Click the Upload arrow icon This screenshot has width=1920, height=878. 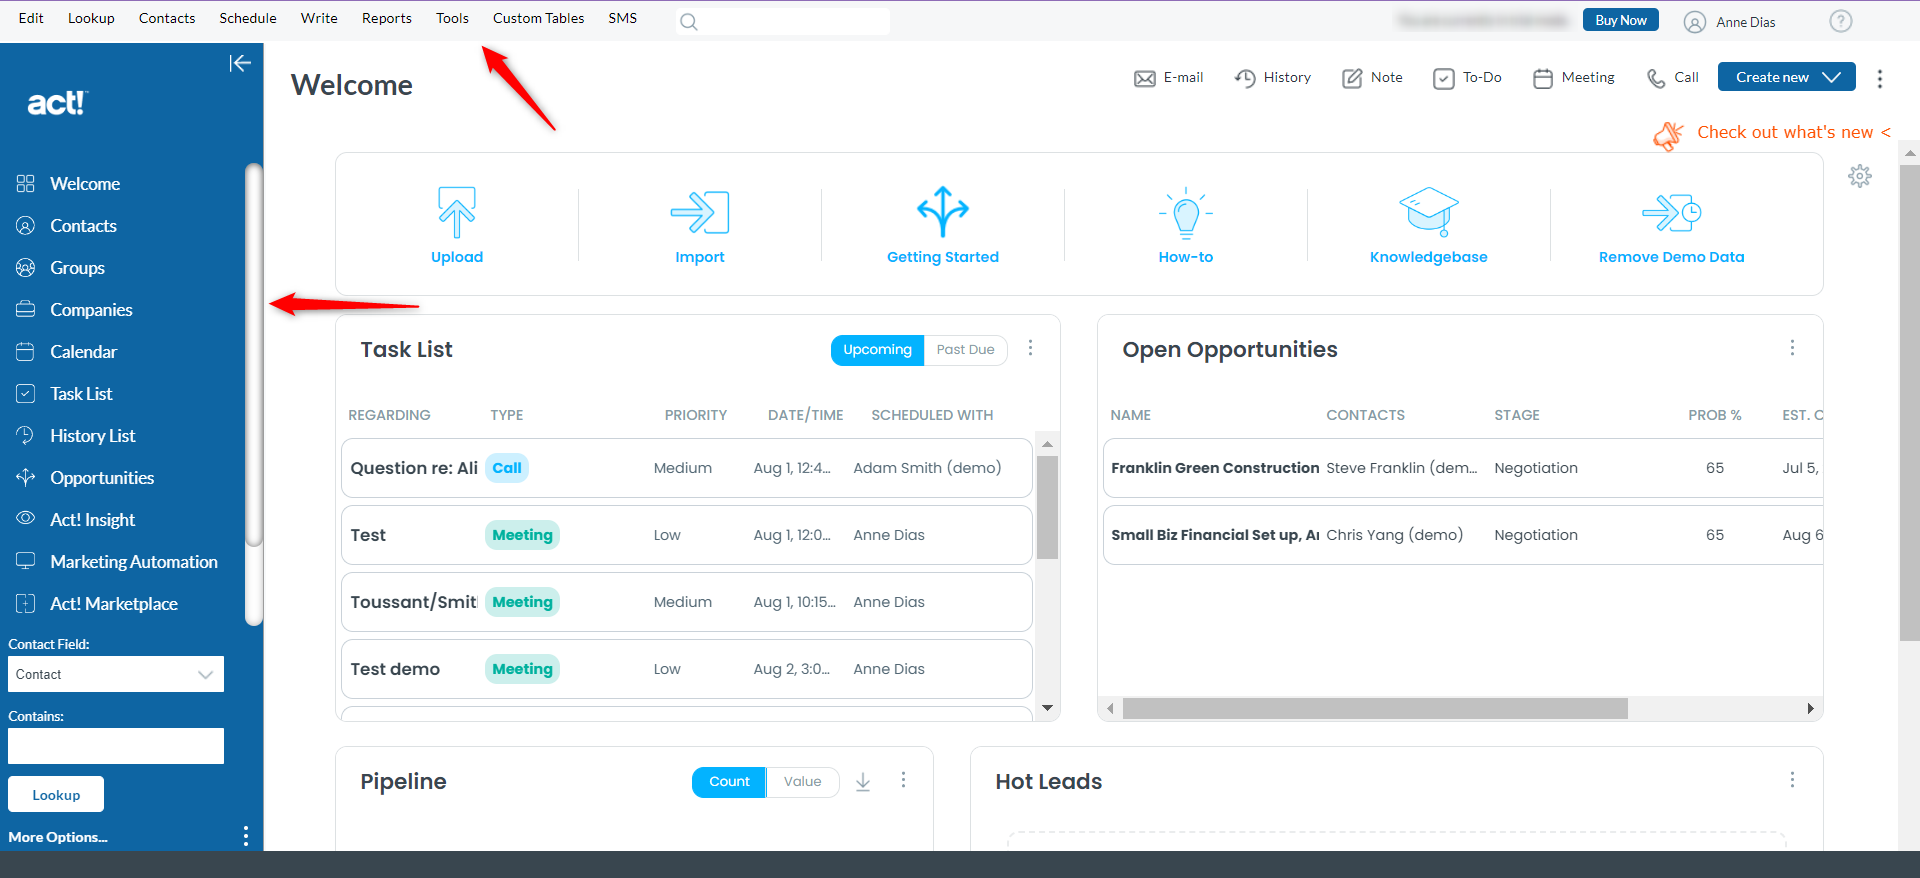point(457,212)
